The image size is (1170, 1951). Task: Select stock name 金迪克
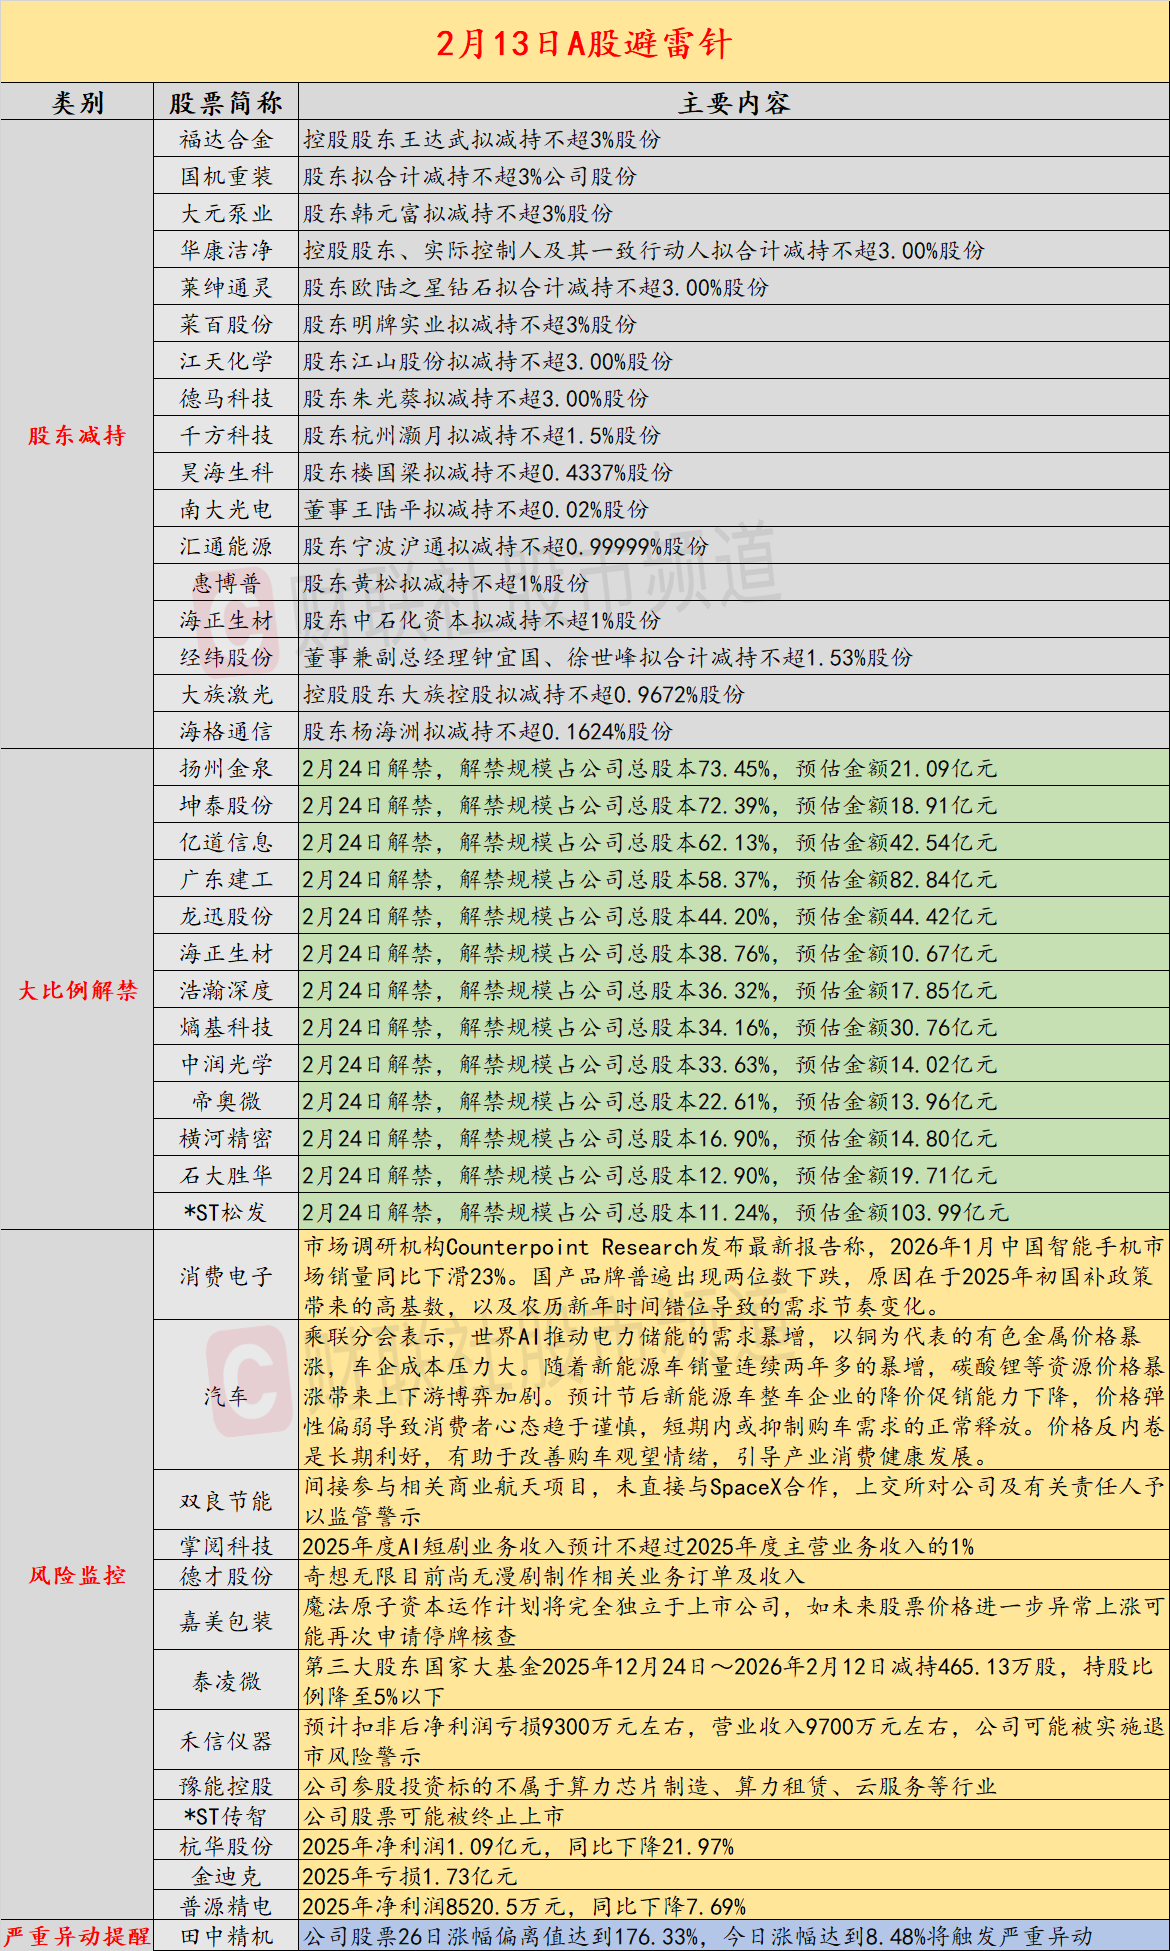(x=226, y=1877)
